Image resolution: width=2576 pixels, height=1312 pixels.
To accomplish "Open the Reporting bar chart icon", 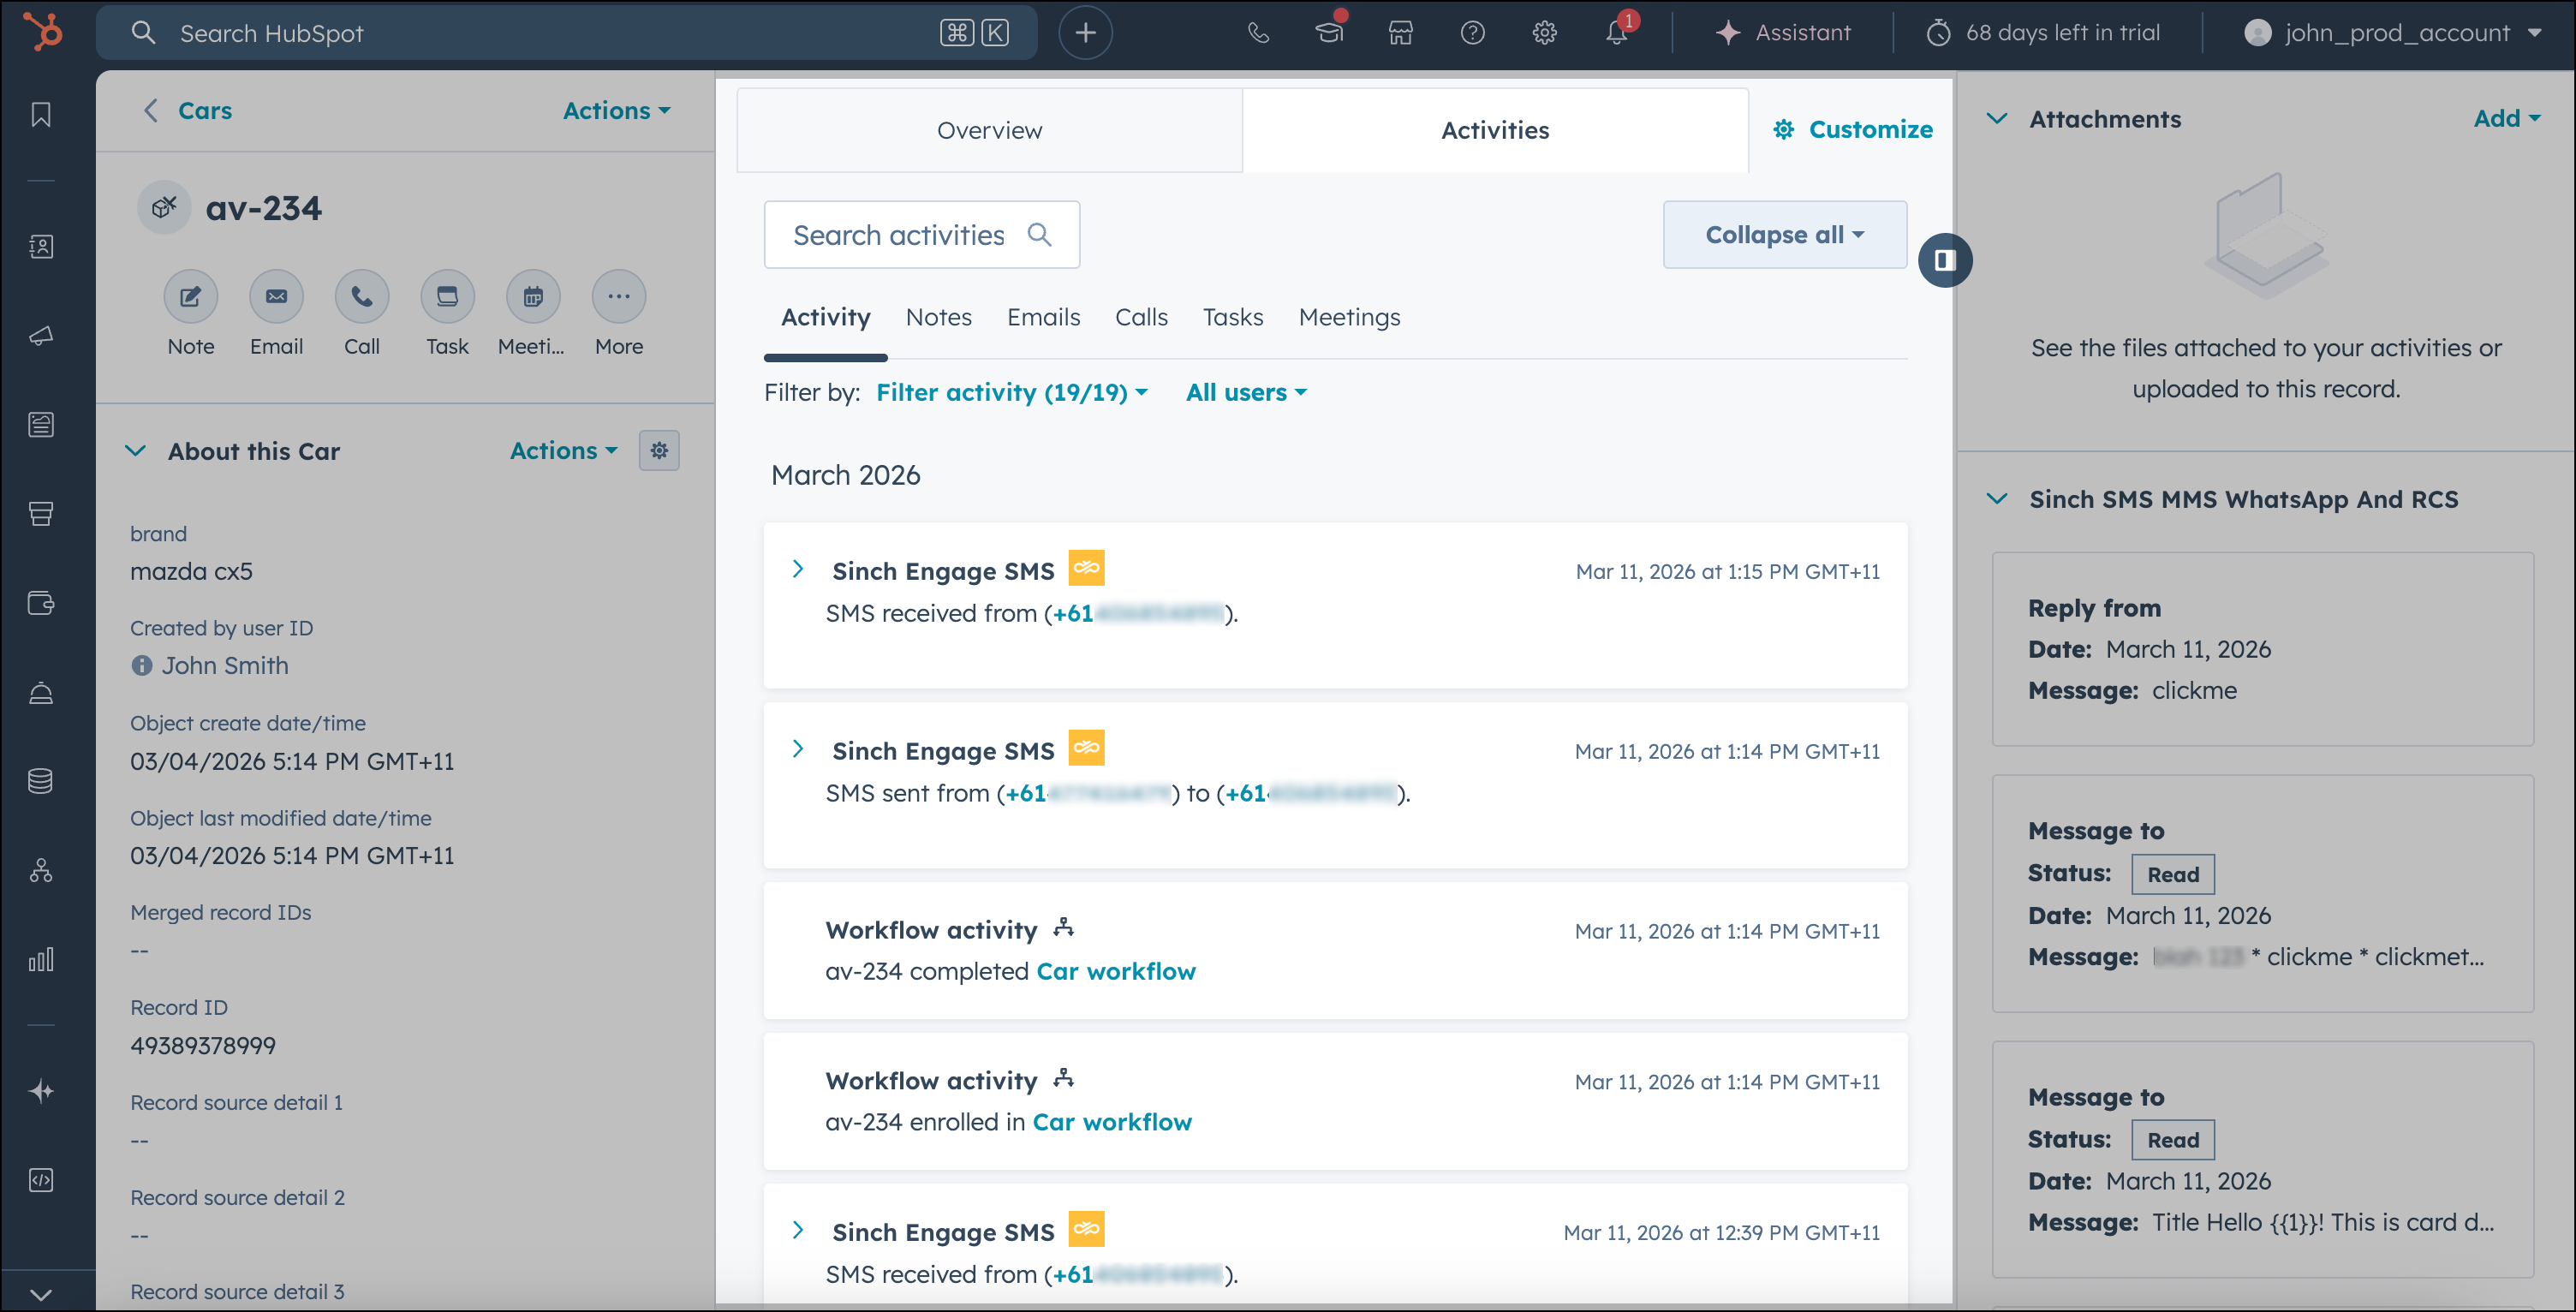I will click(41, 960).
